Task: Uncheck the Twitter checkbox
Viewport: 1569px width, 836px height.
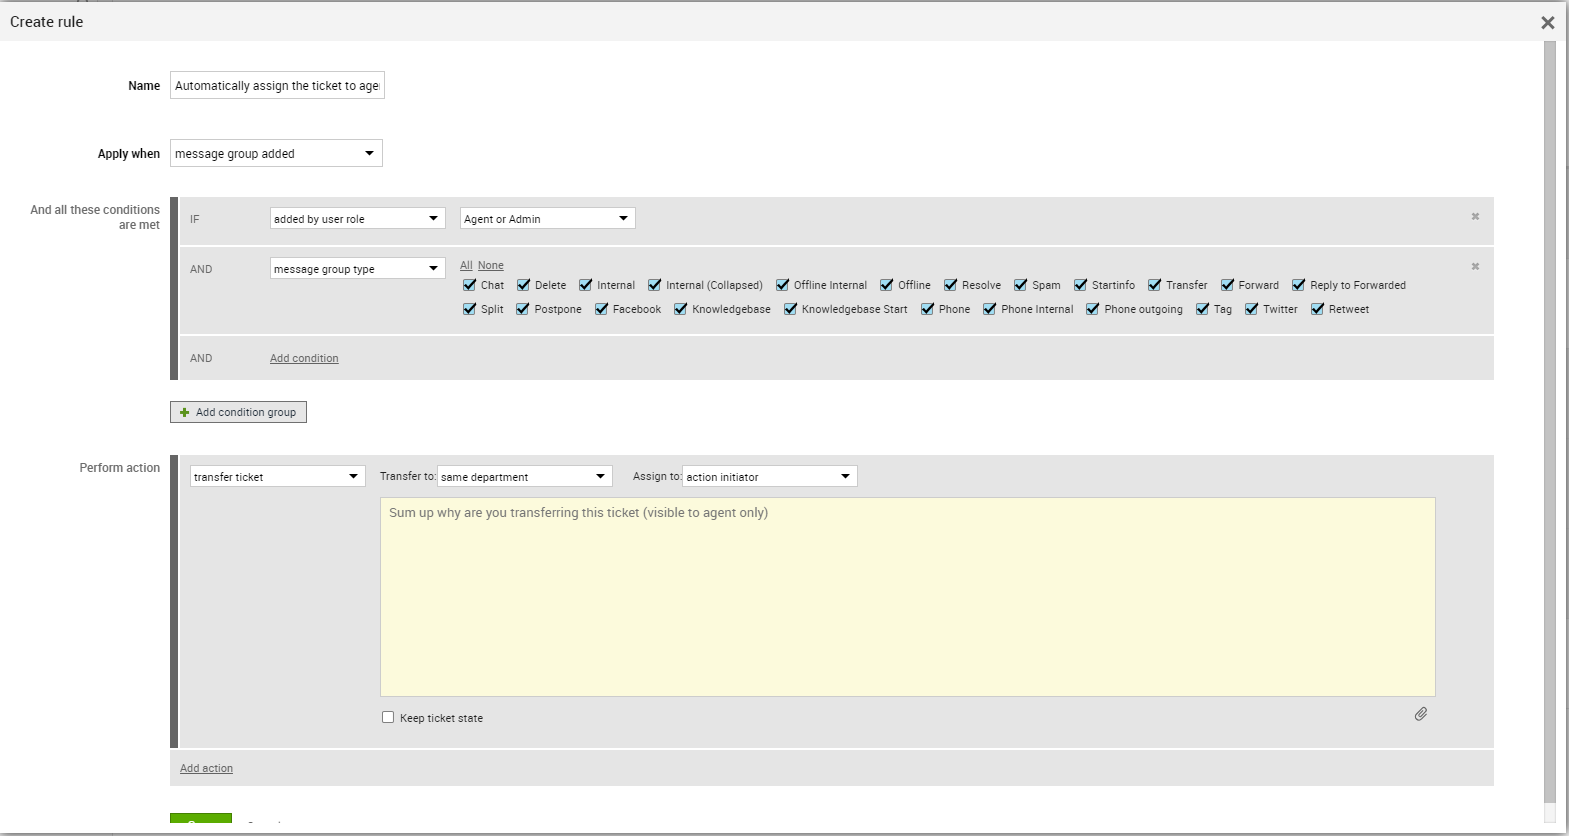Action: coord(1251,309)
